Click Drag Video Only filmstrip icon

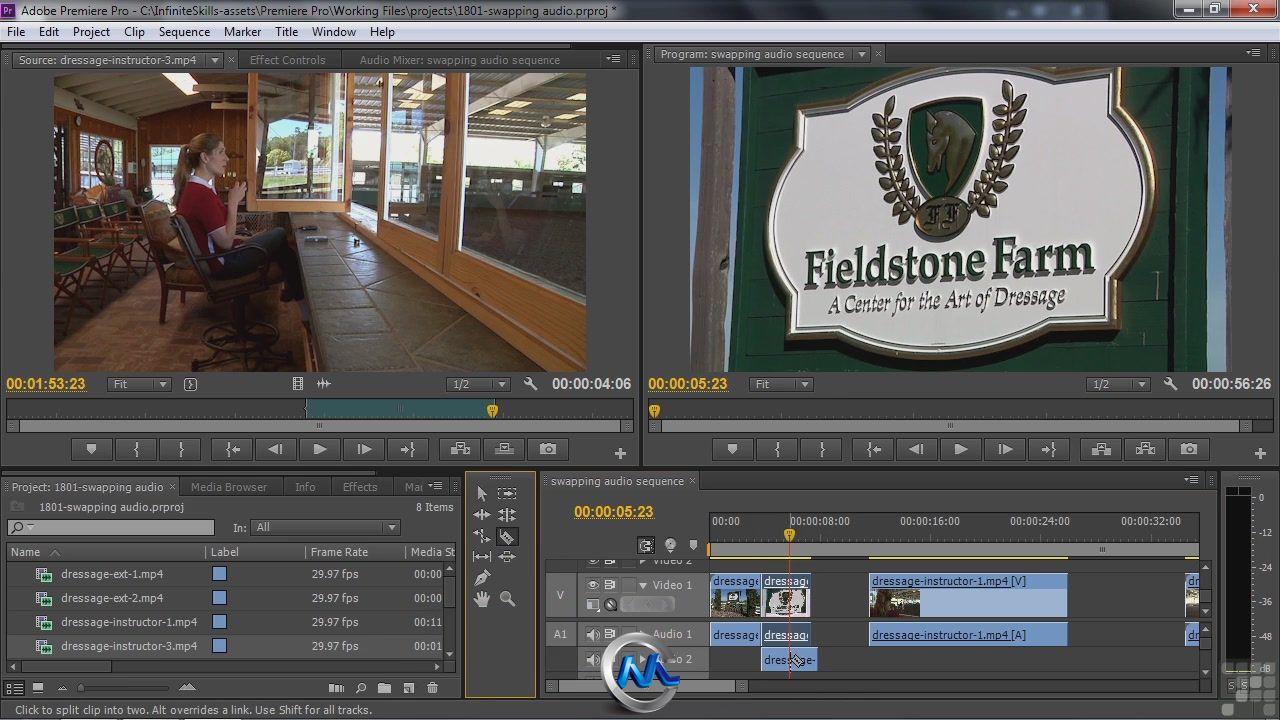click(x=297, y=384)
